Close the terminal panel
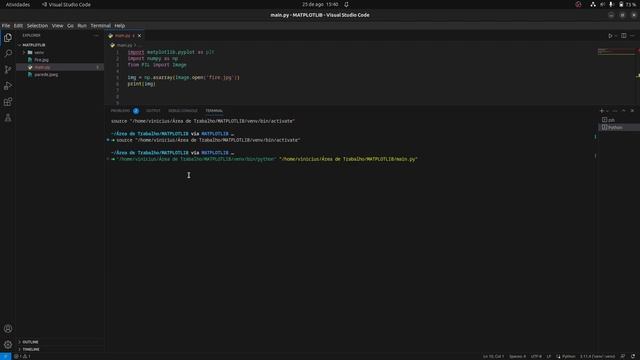Image resolution: width=640 pixels, height=360 pixels. (632, 111)
